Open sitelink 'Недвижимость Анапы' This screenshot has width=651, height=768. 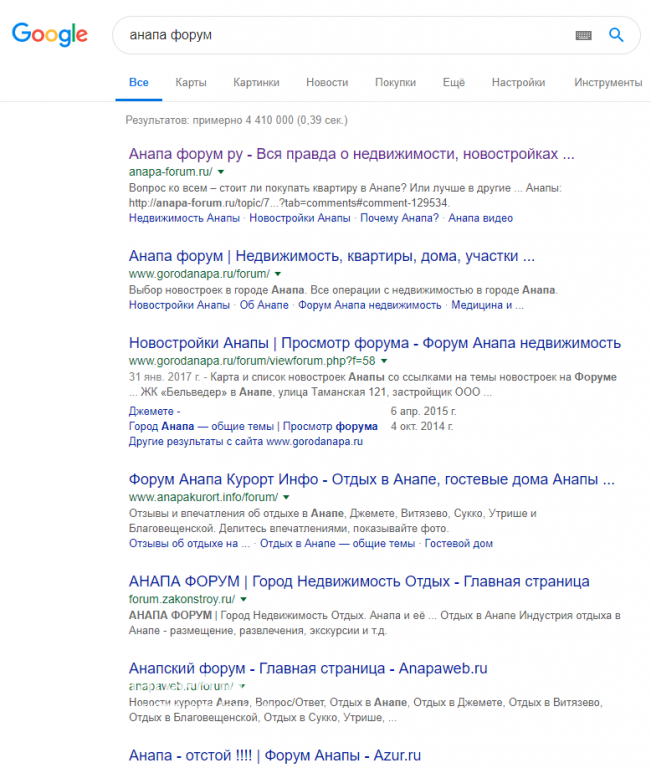[184, 218]
